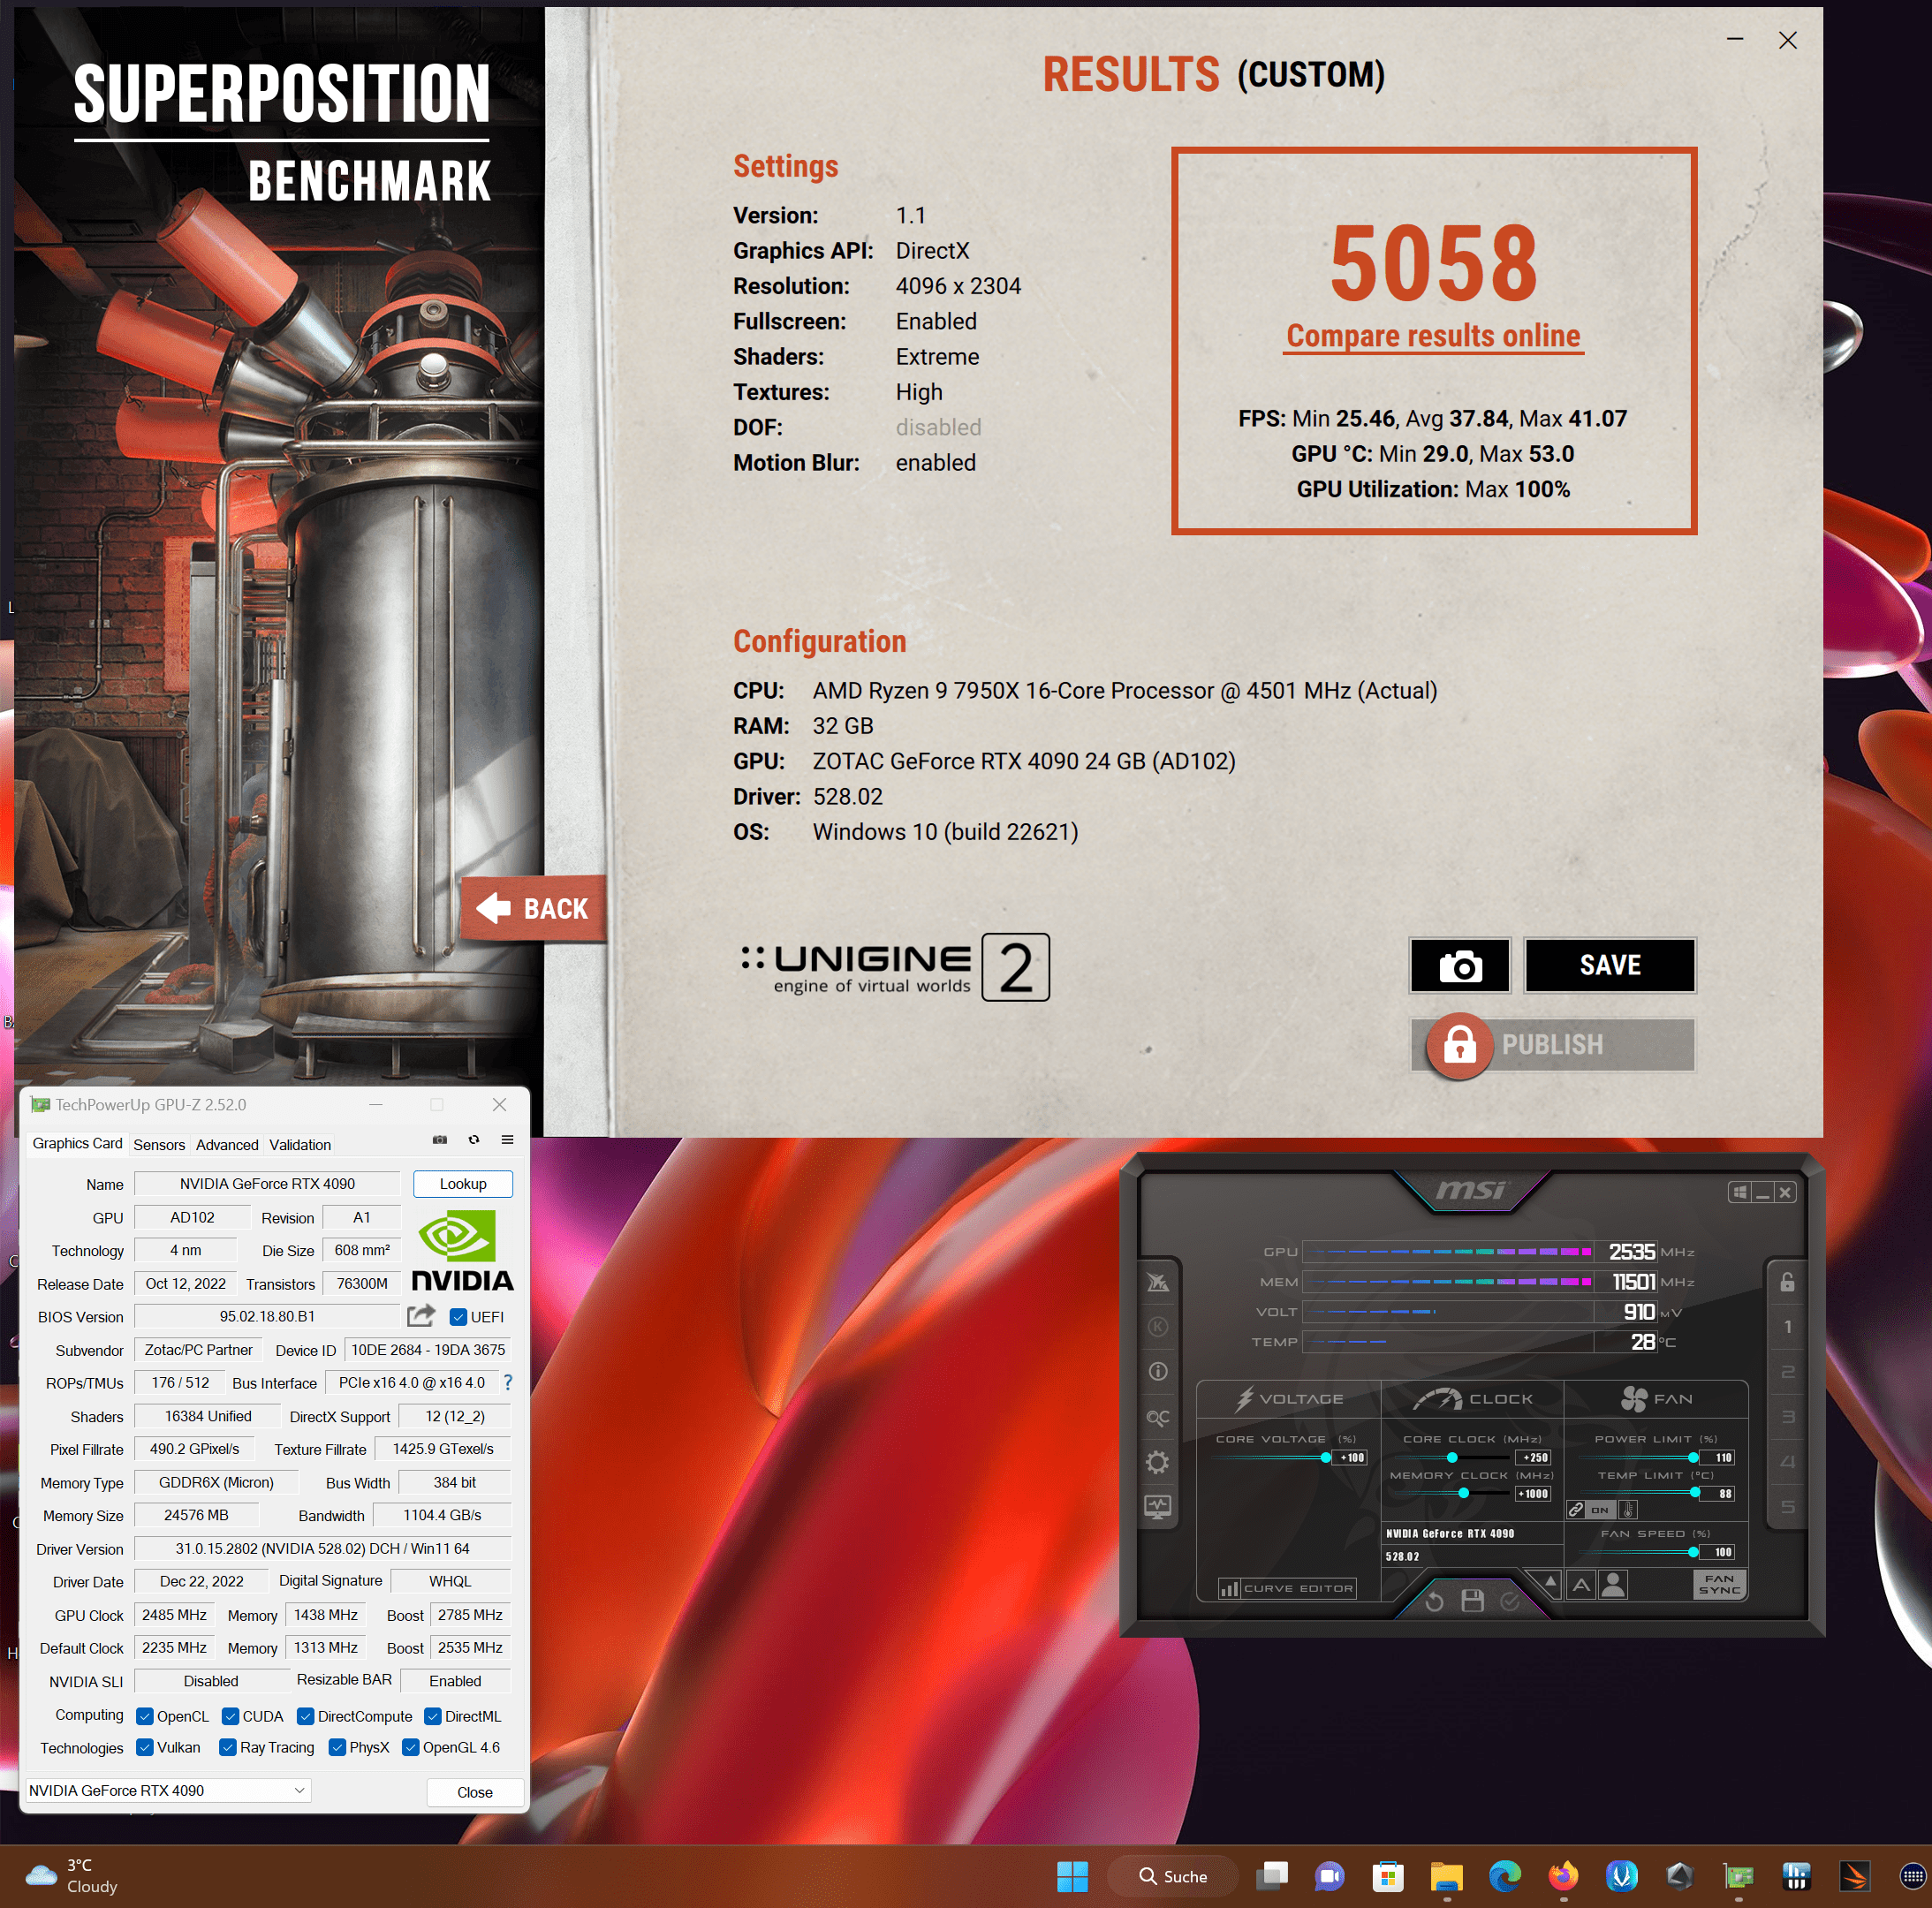
Task: Open the GPU selection dropdown in GPU-Z
Action: point(168,1790)
